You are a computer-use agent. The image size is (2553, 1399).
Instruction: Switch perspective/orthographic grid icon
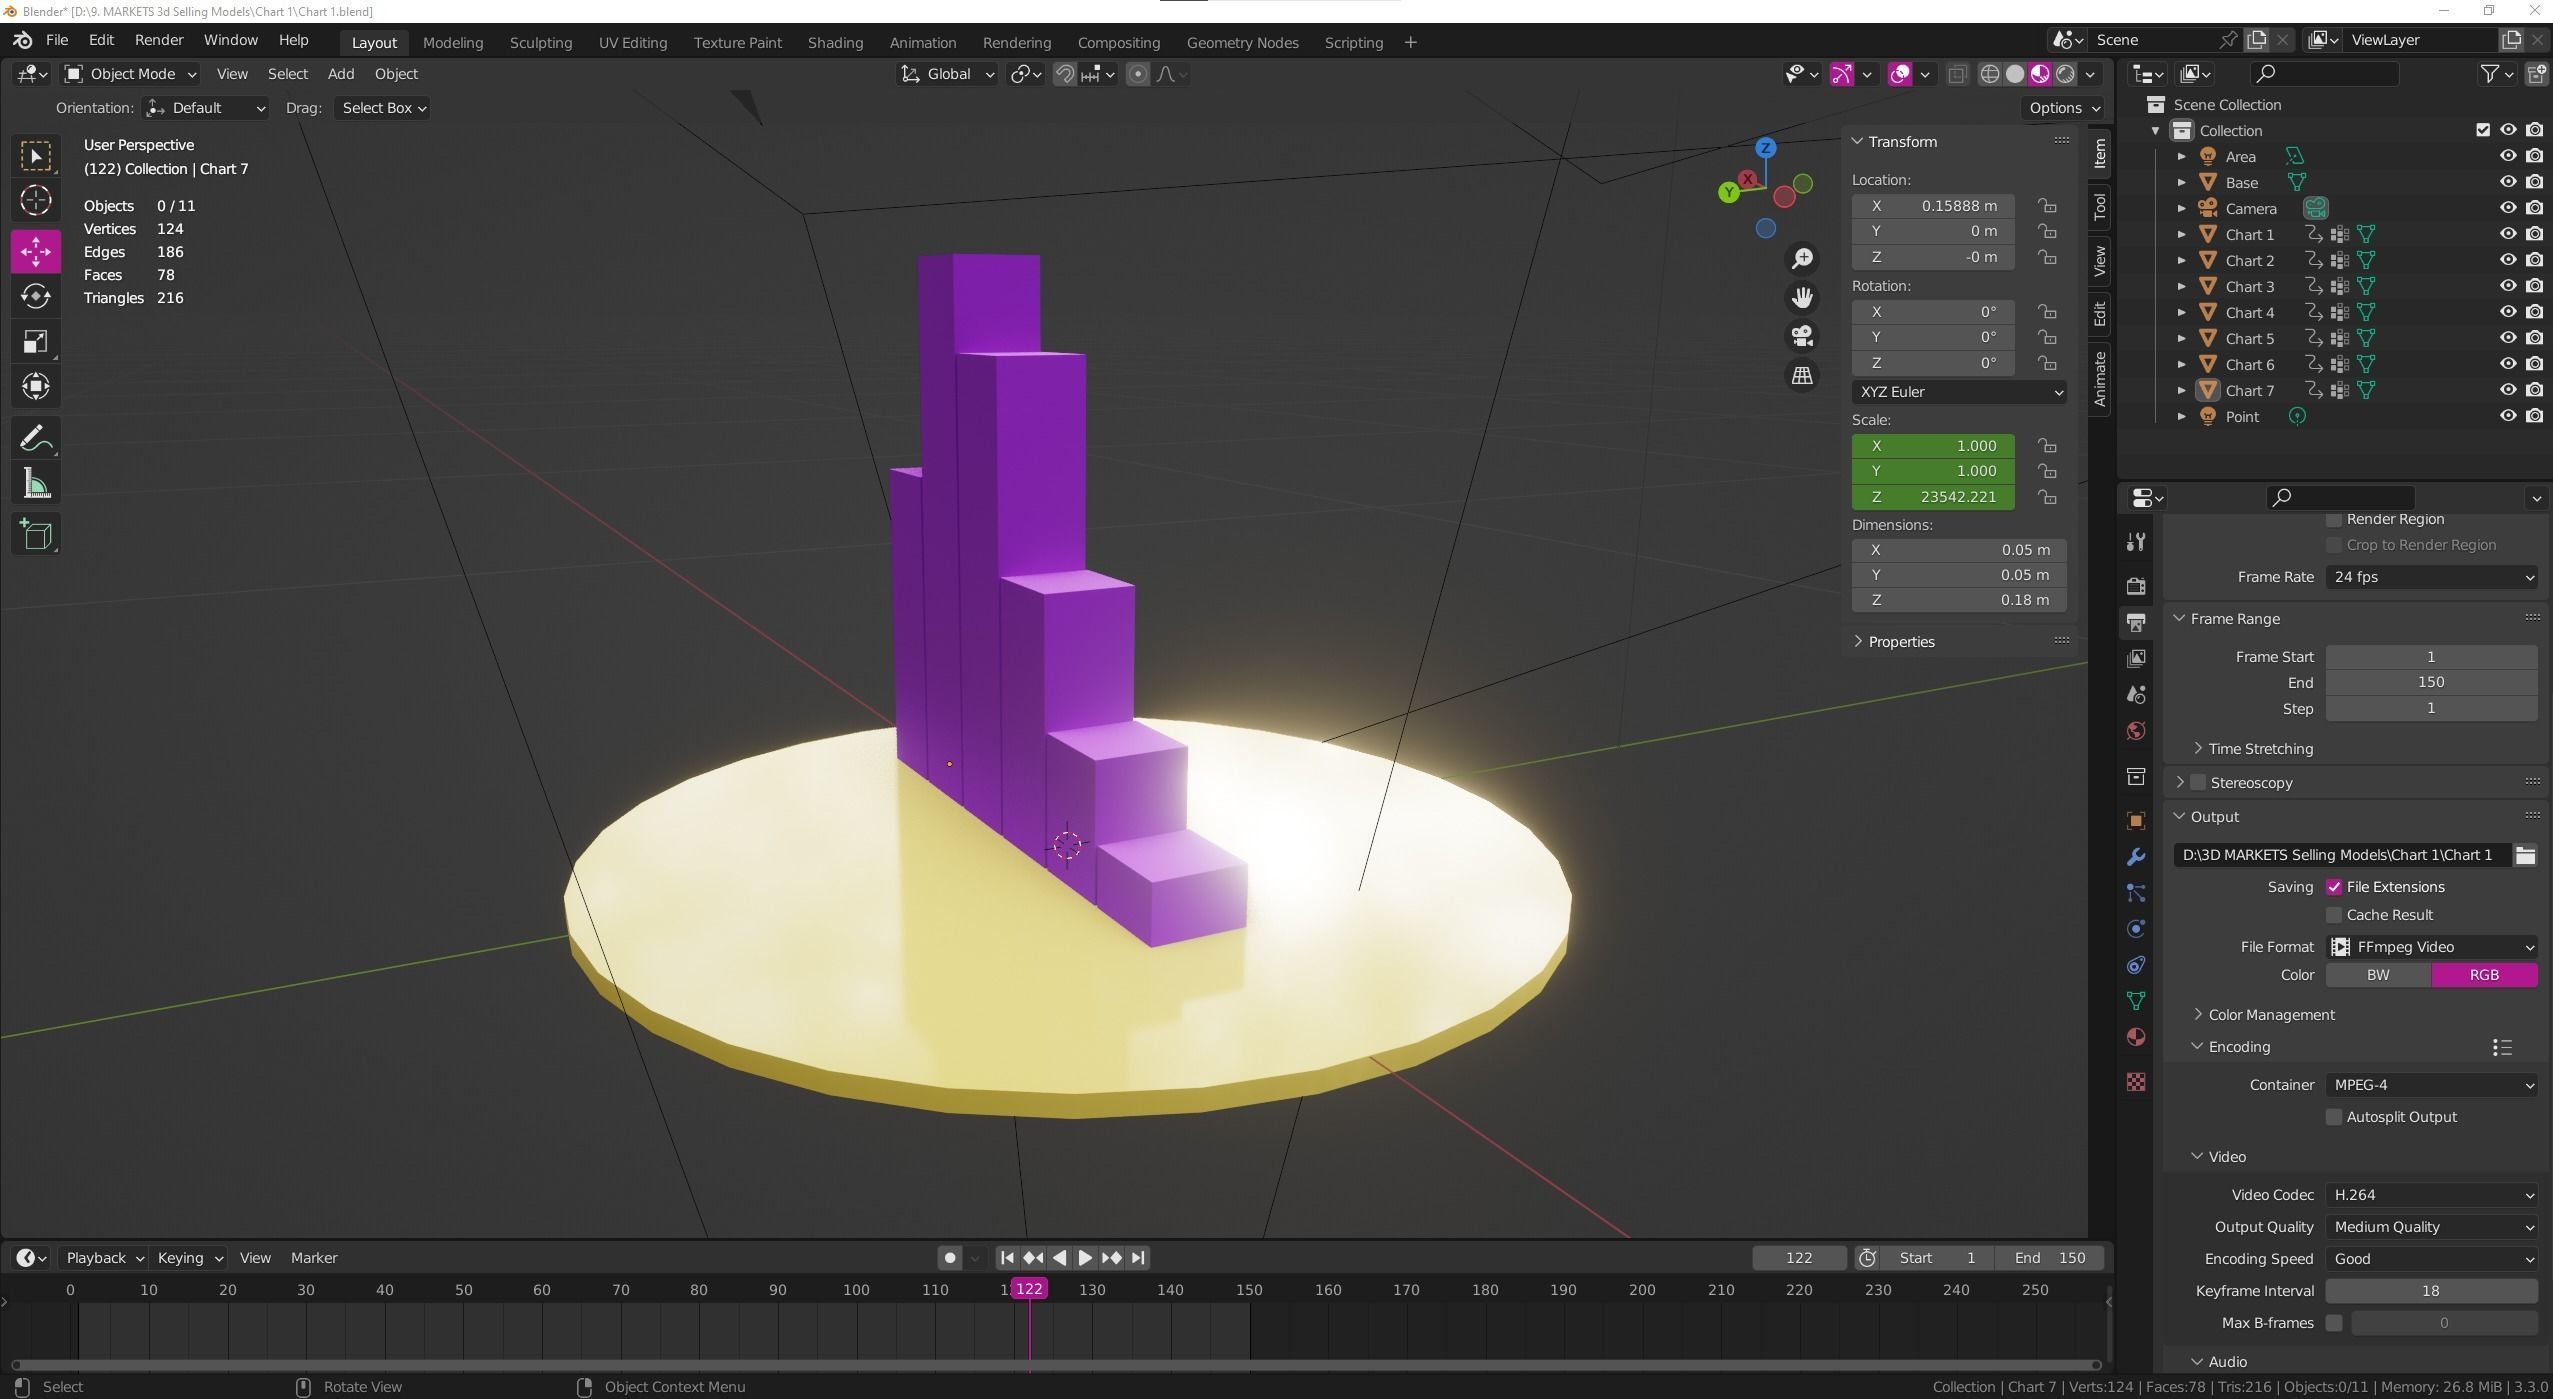click(x=1802, y=376)
